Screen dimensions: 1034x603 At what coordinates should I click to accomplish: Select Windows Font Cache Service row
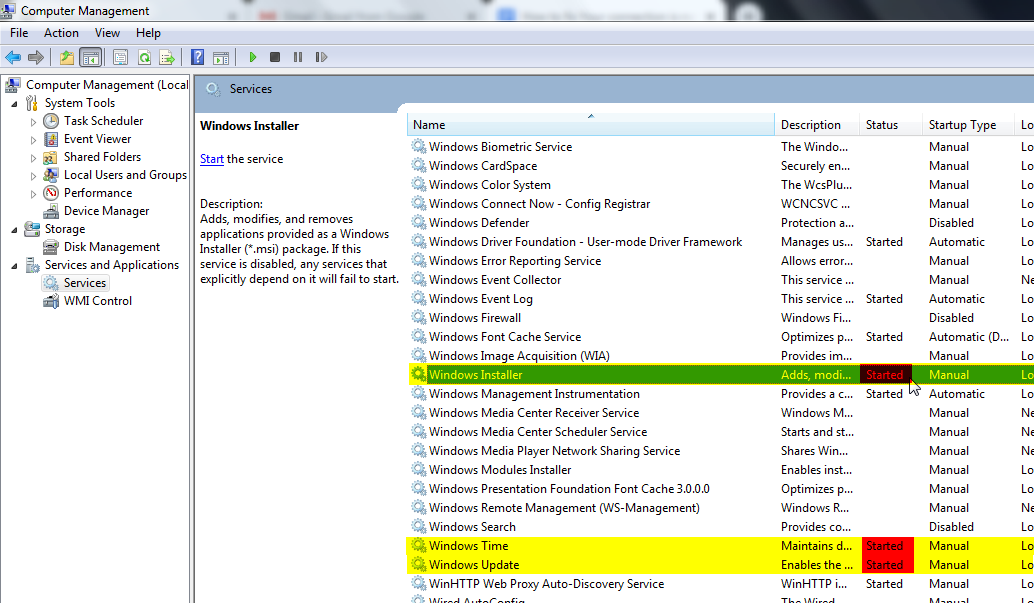click(505, 336)
